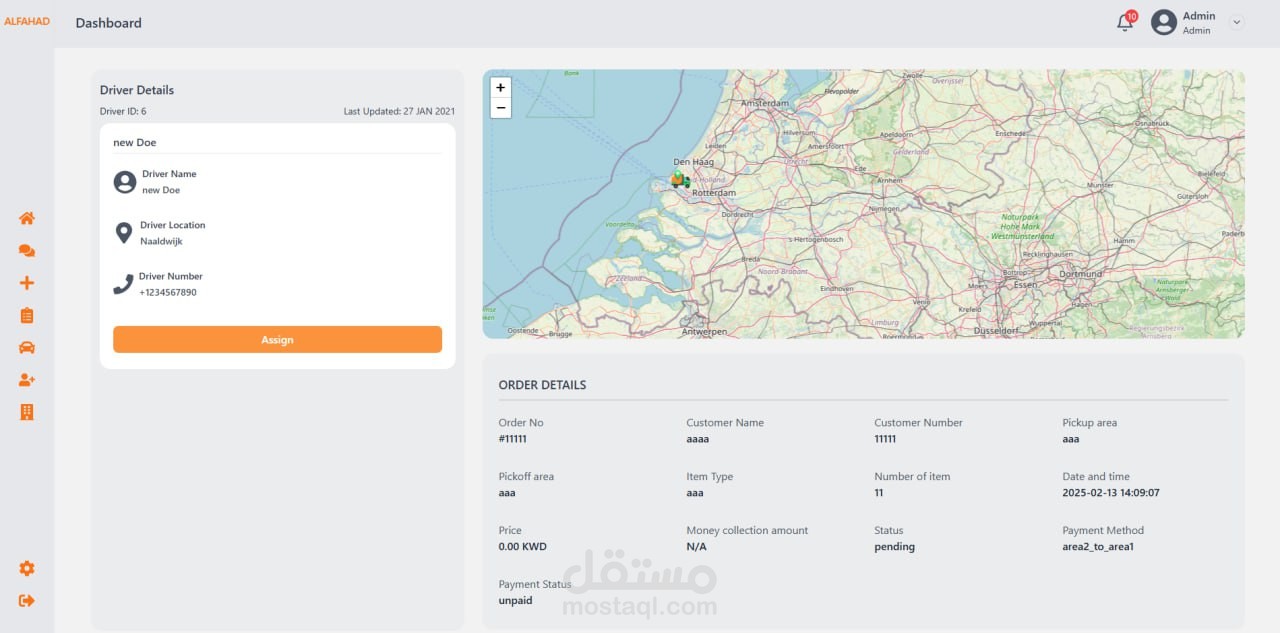This screenshot has width=1280, height=633.
Task: Click the driver marker on the map
Action: click(679, 180)
